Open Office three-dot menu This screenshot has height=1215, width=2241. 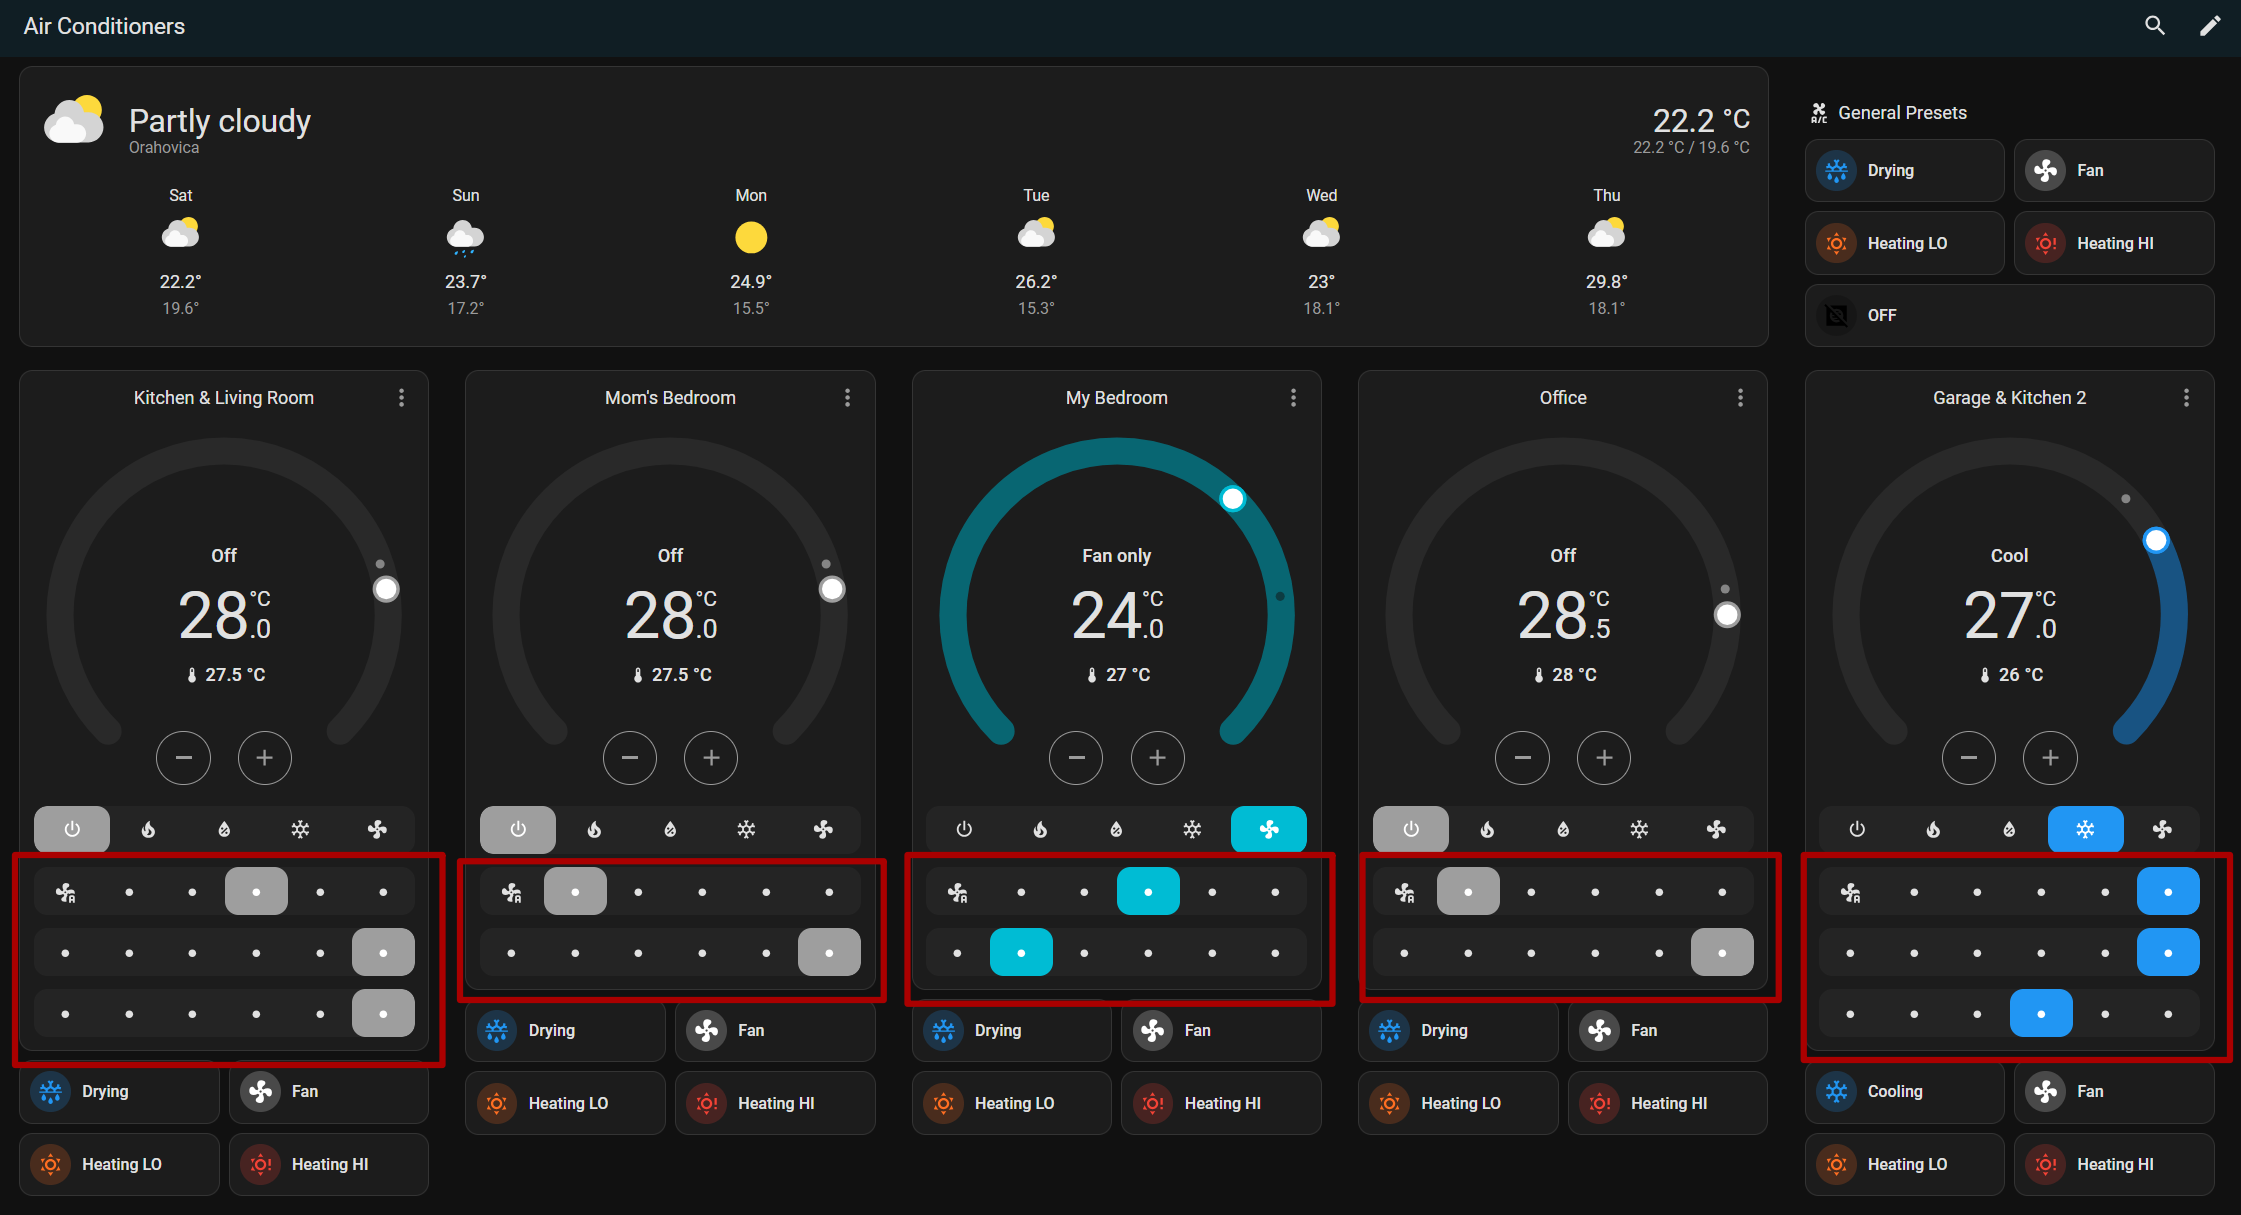tap(1741, 398)
